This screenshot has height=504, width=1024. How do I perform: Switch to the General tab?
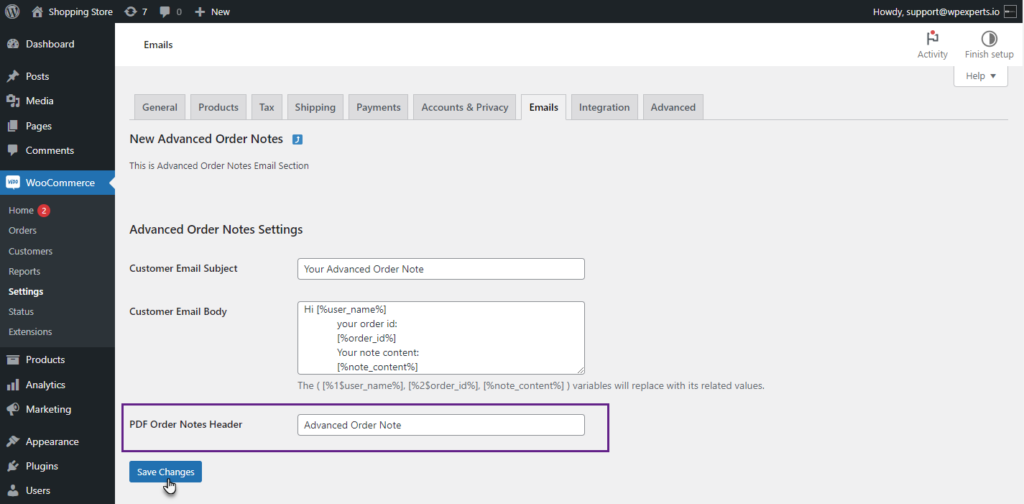[160, 107]
